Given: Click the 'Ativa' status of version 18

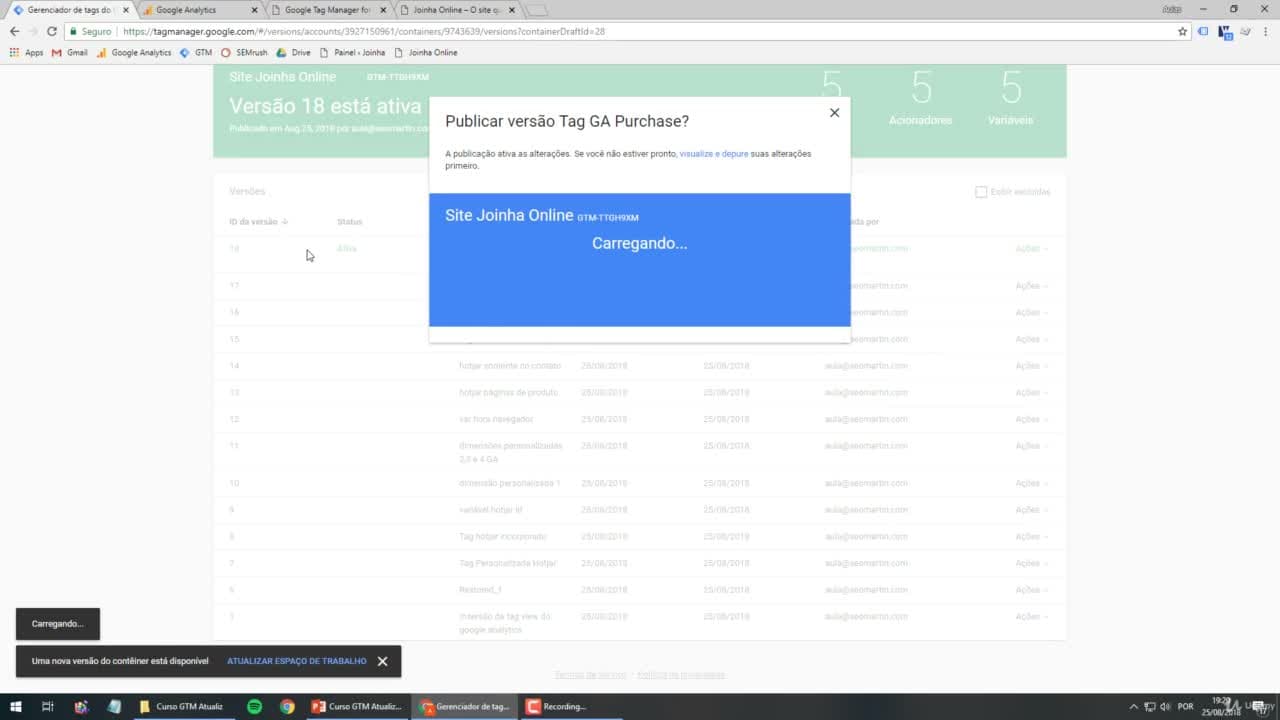Looking at the screenshot, I should click(x=346, y=249).
